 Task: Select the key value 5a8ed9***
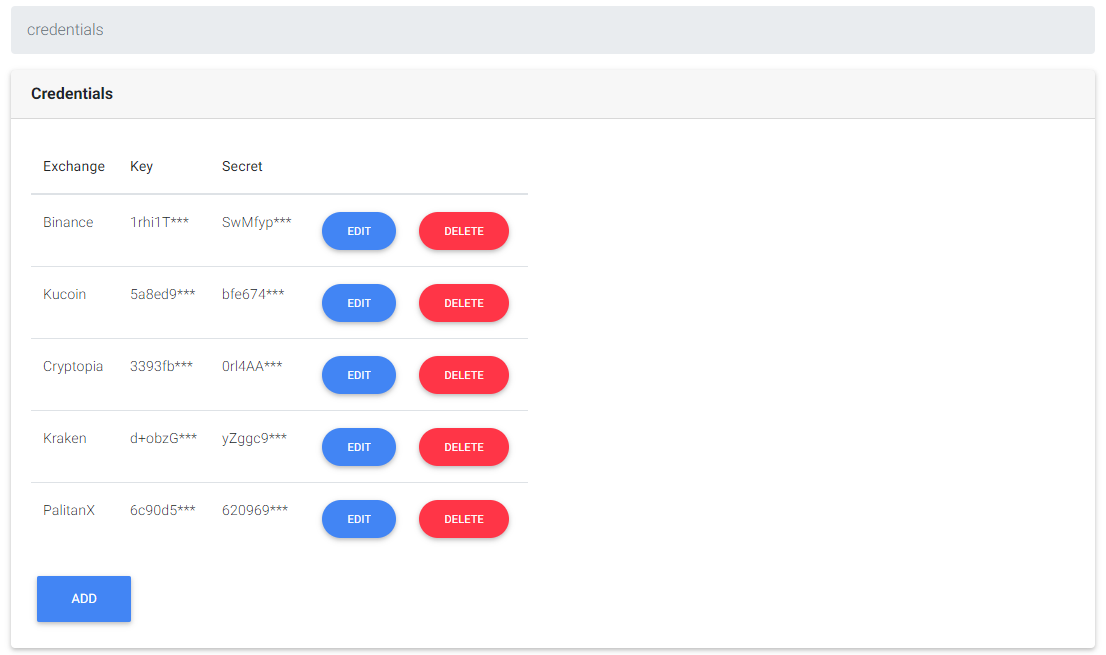[162, 294]
